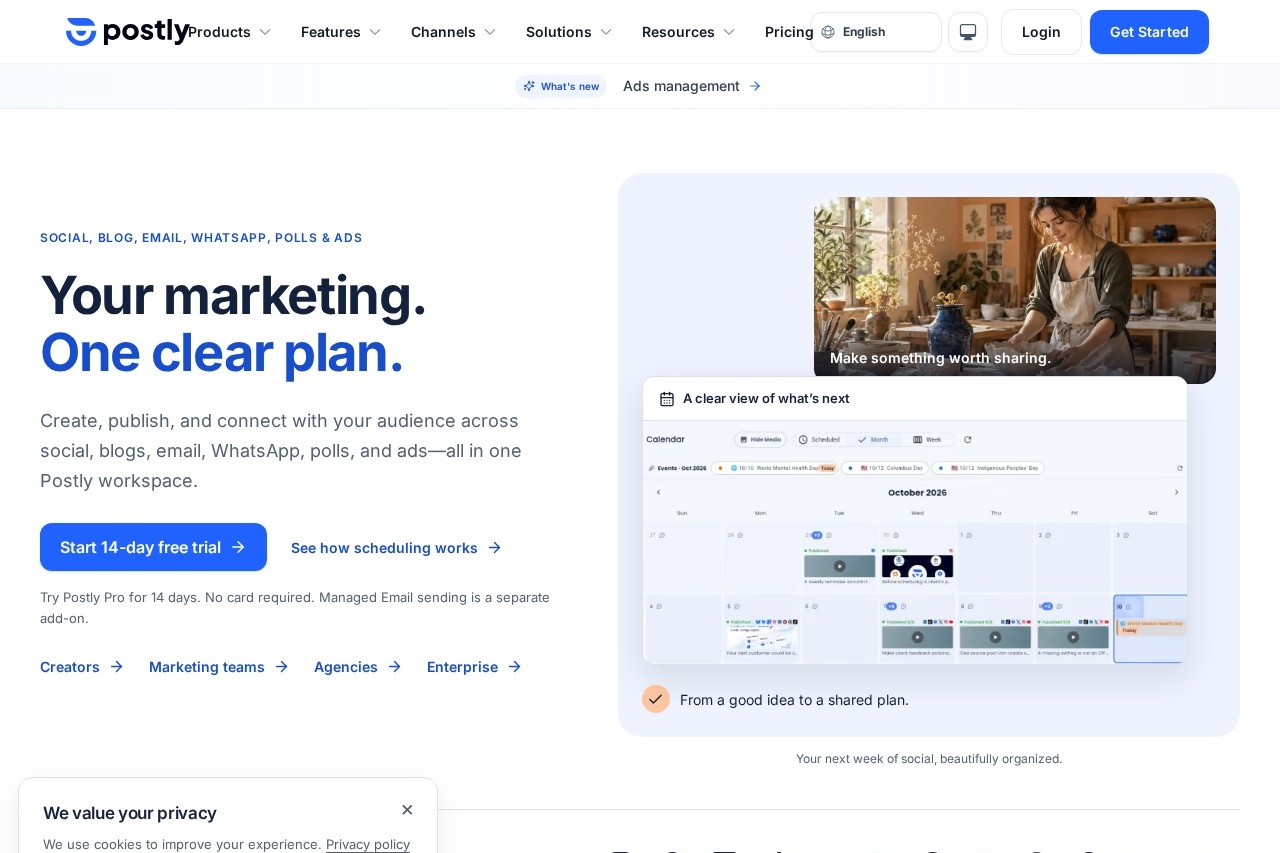Viewport: 1280px width, 853px height.
Task: Click the 'One clear plan.' headline
Action: (x=222, y=352)
